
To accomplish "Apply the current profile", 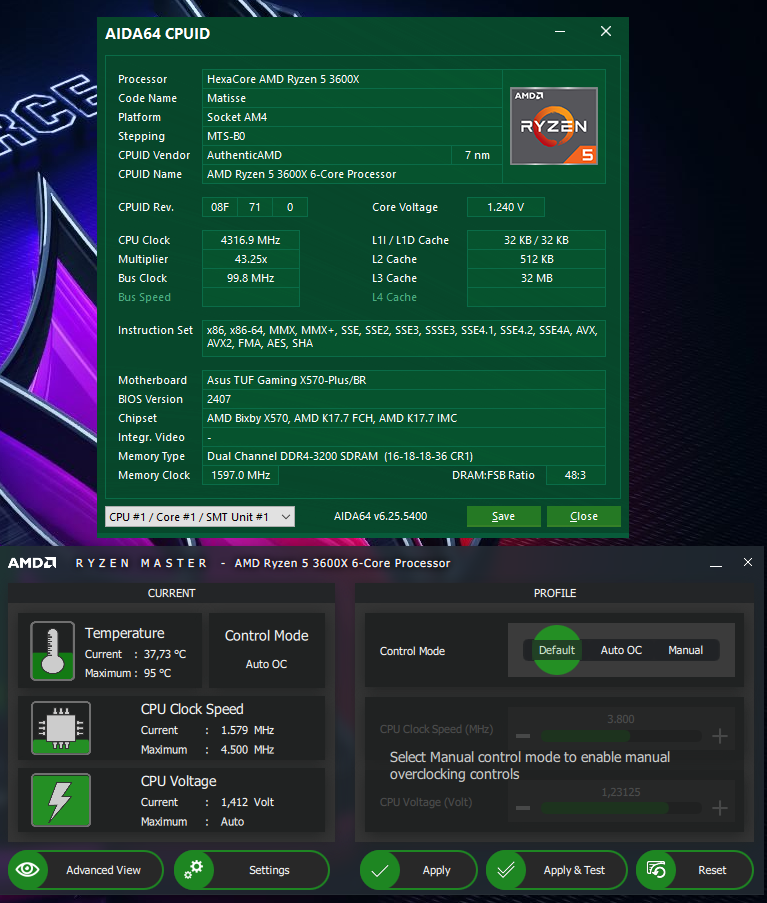I will click(x=419, y=870).
